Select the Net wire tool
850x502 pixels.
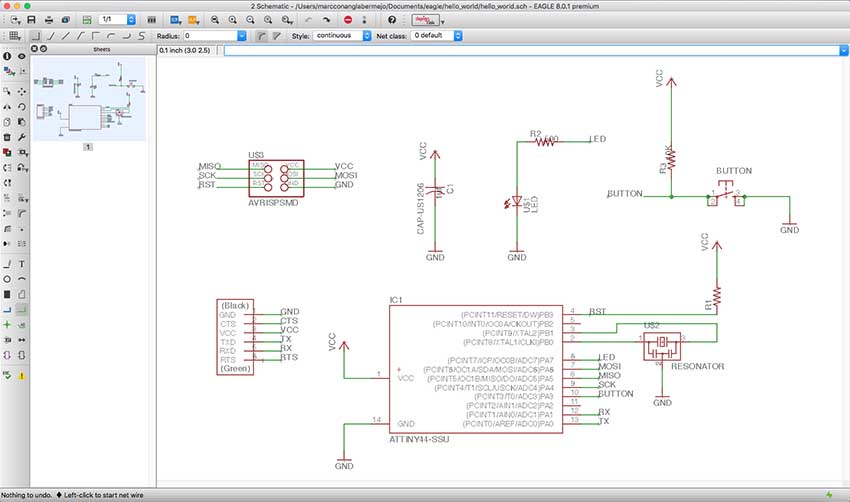[22, 310]
